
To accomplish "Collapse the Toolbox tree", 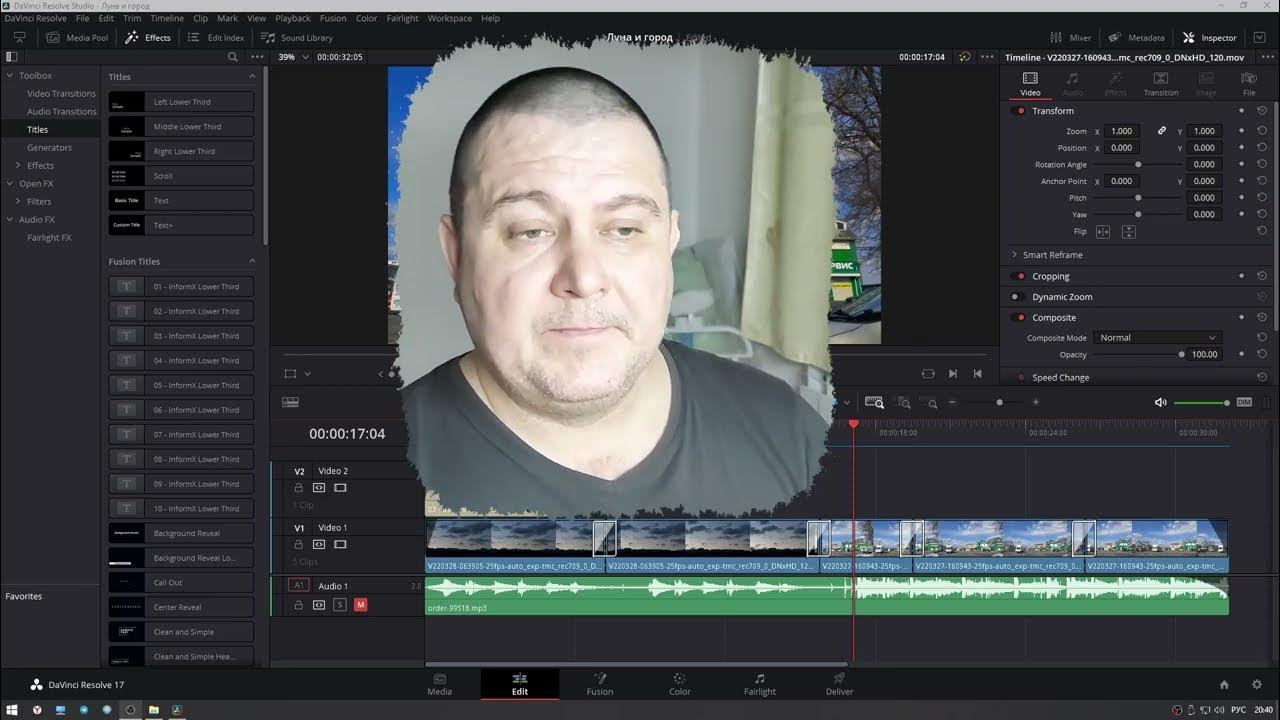I will coord(10,75).
